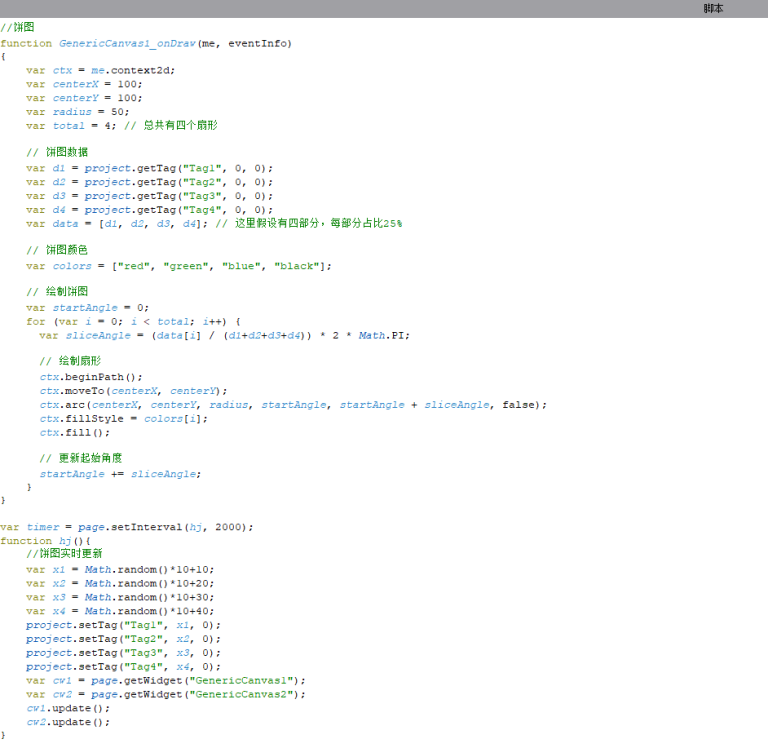The width and height of the screenshot is (768, 748).
Task: Click the colors array with "red"
Action: 180,266
